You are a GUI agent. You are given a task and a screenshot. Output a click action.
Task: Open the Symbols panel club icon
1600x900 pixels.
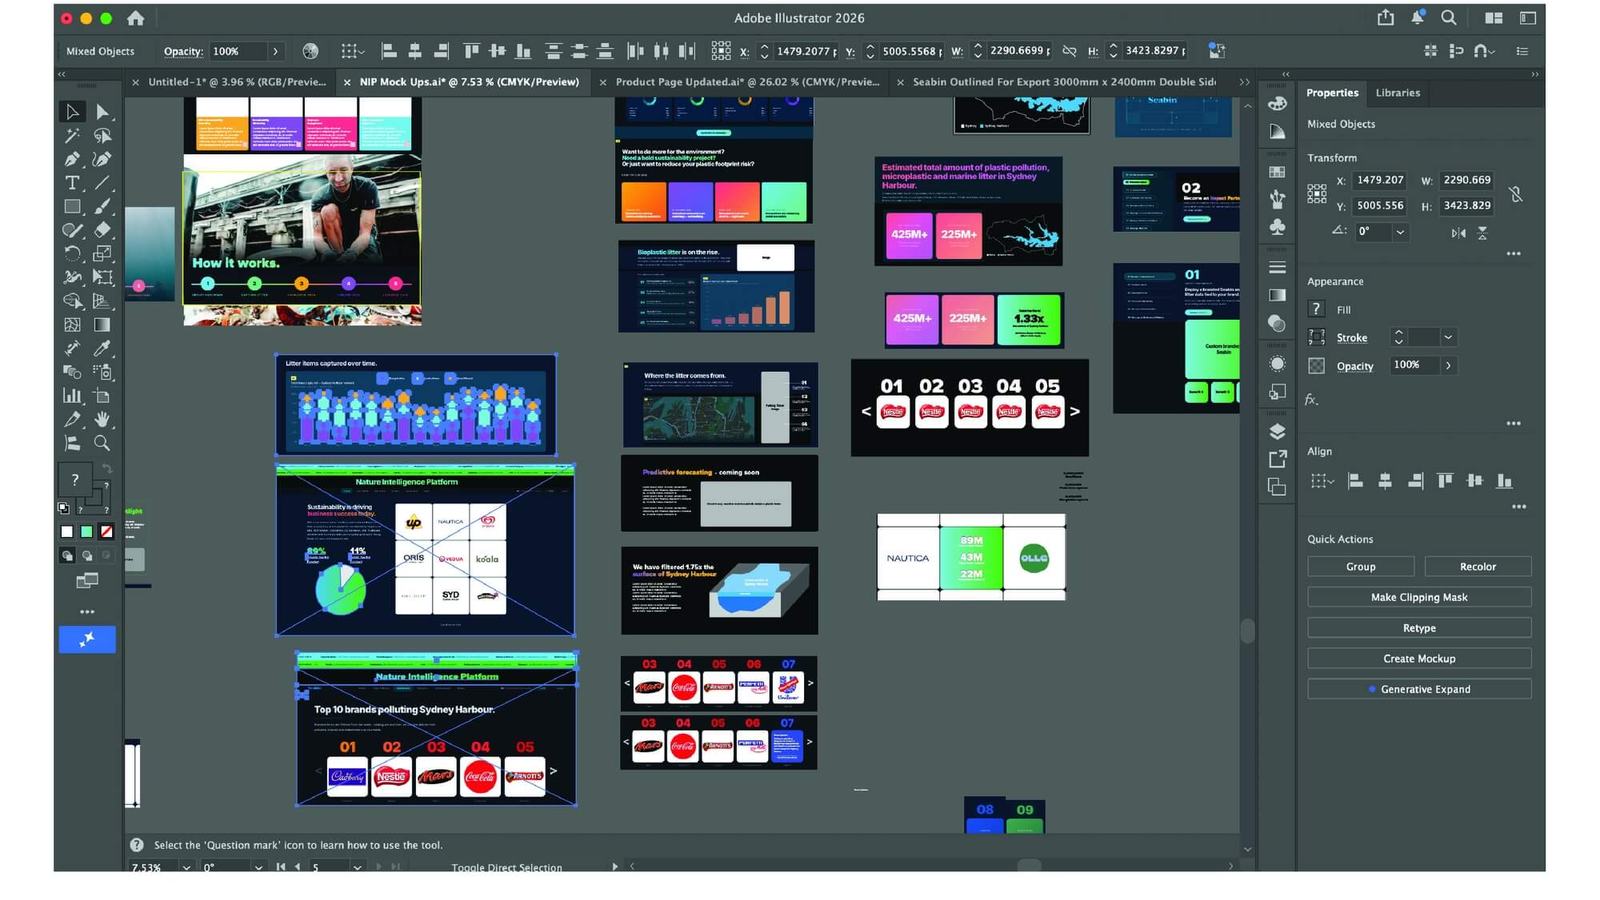pos(1277,227)
